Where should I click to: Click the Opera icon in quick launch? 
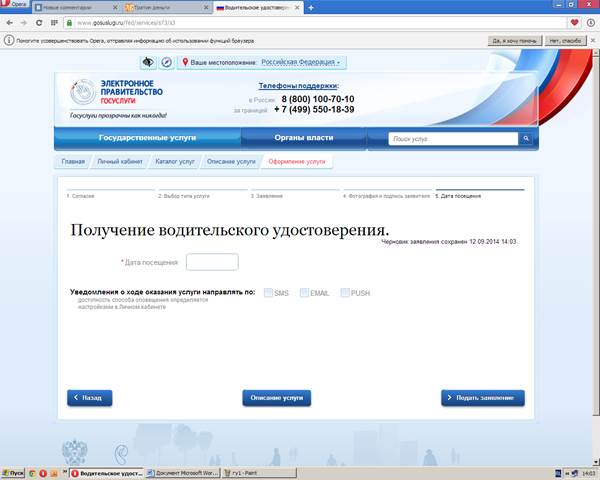click(x=43, y=473)
